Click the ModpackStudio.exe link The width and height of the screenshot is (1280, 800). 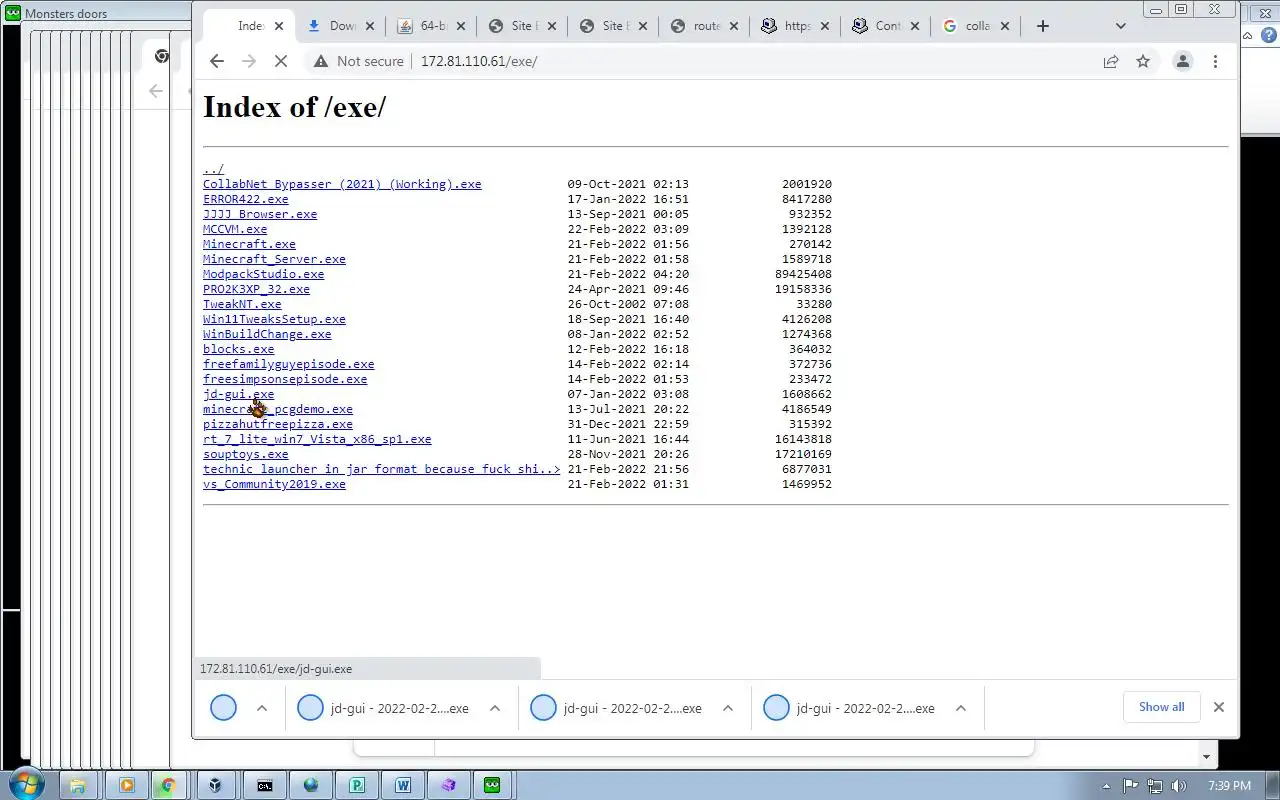(x=263, y=274)
